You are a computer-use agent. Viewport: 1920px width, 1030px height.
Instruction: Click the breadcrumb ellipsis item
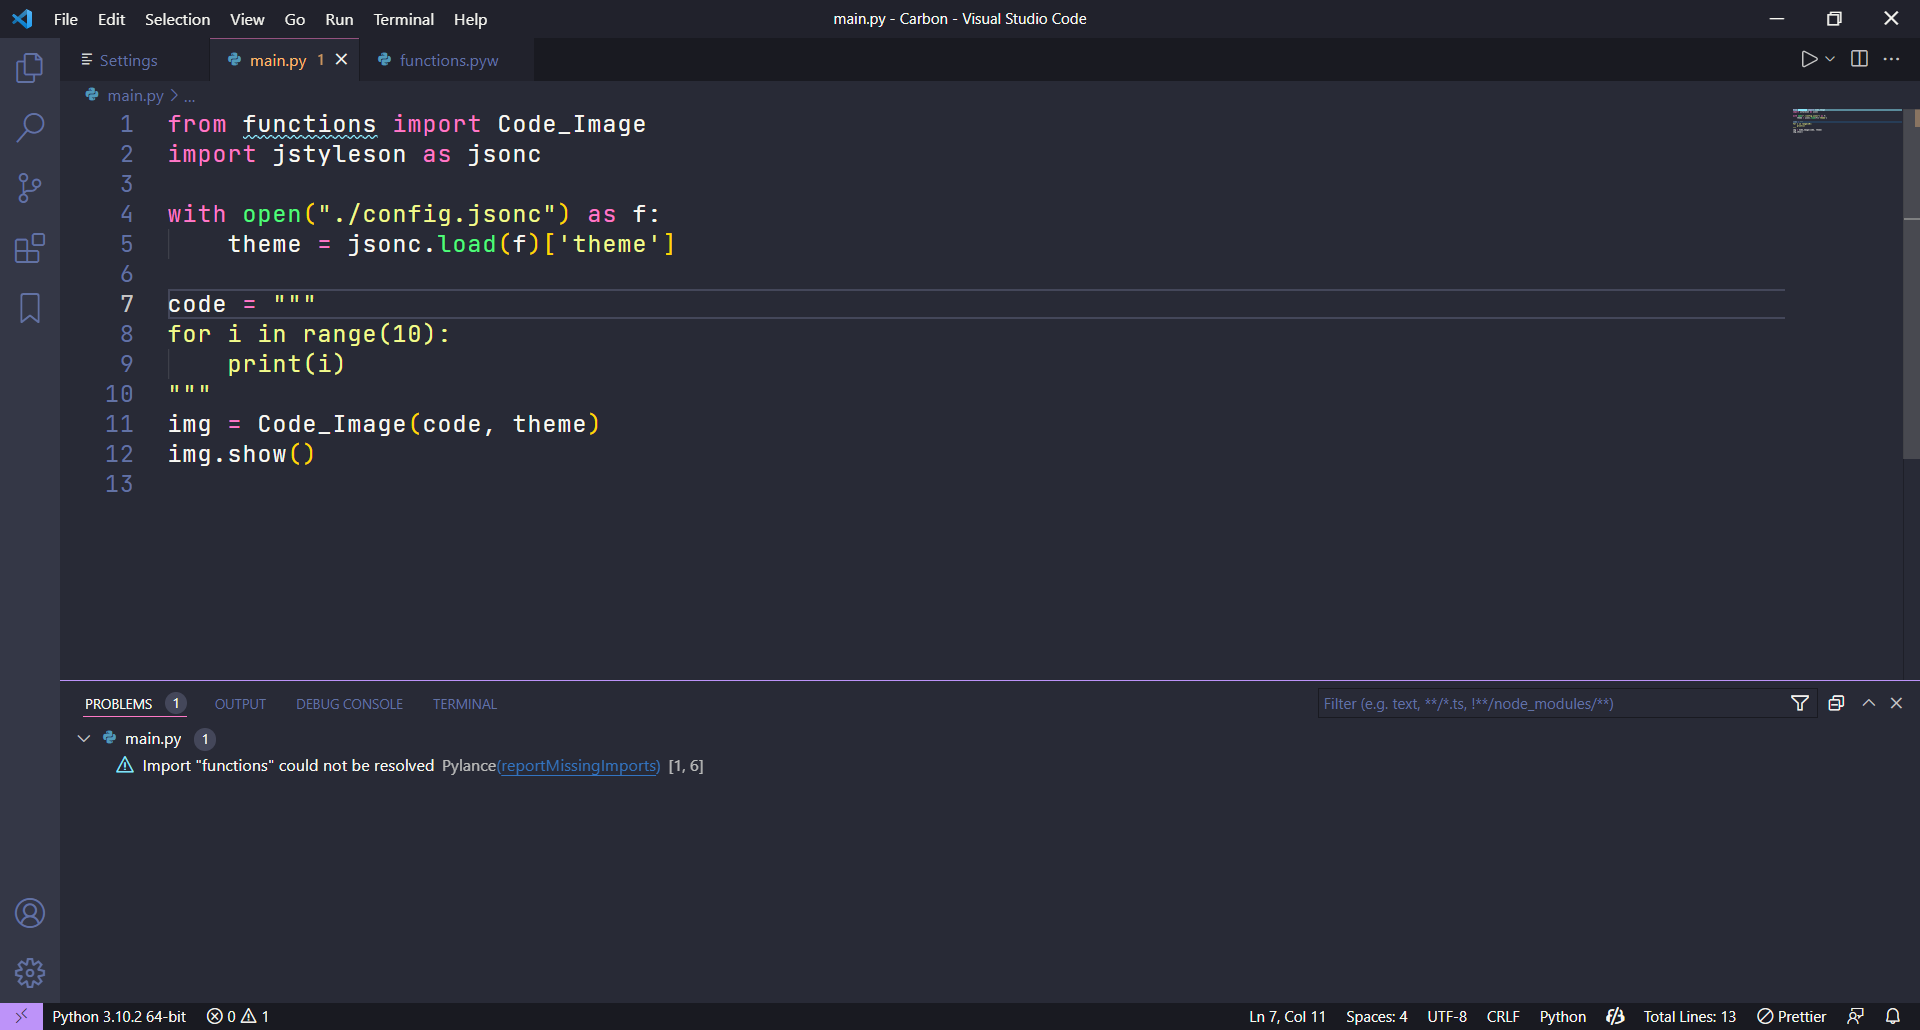[x=189, y=96]
